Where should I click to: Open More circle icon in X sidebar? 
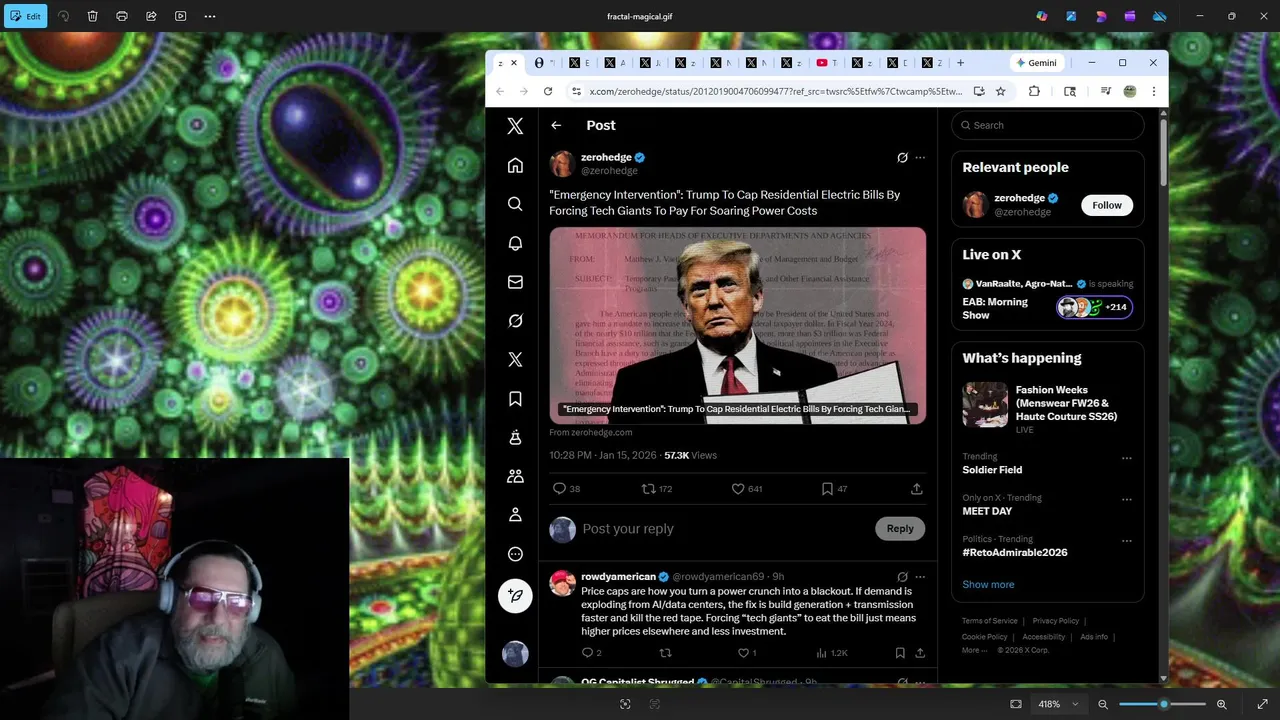515,554
